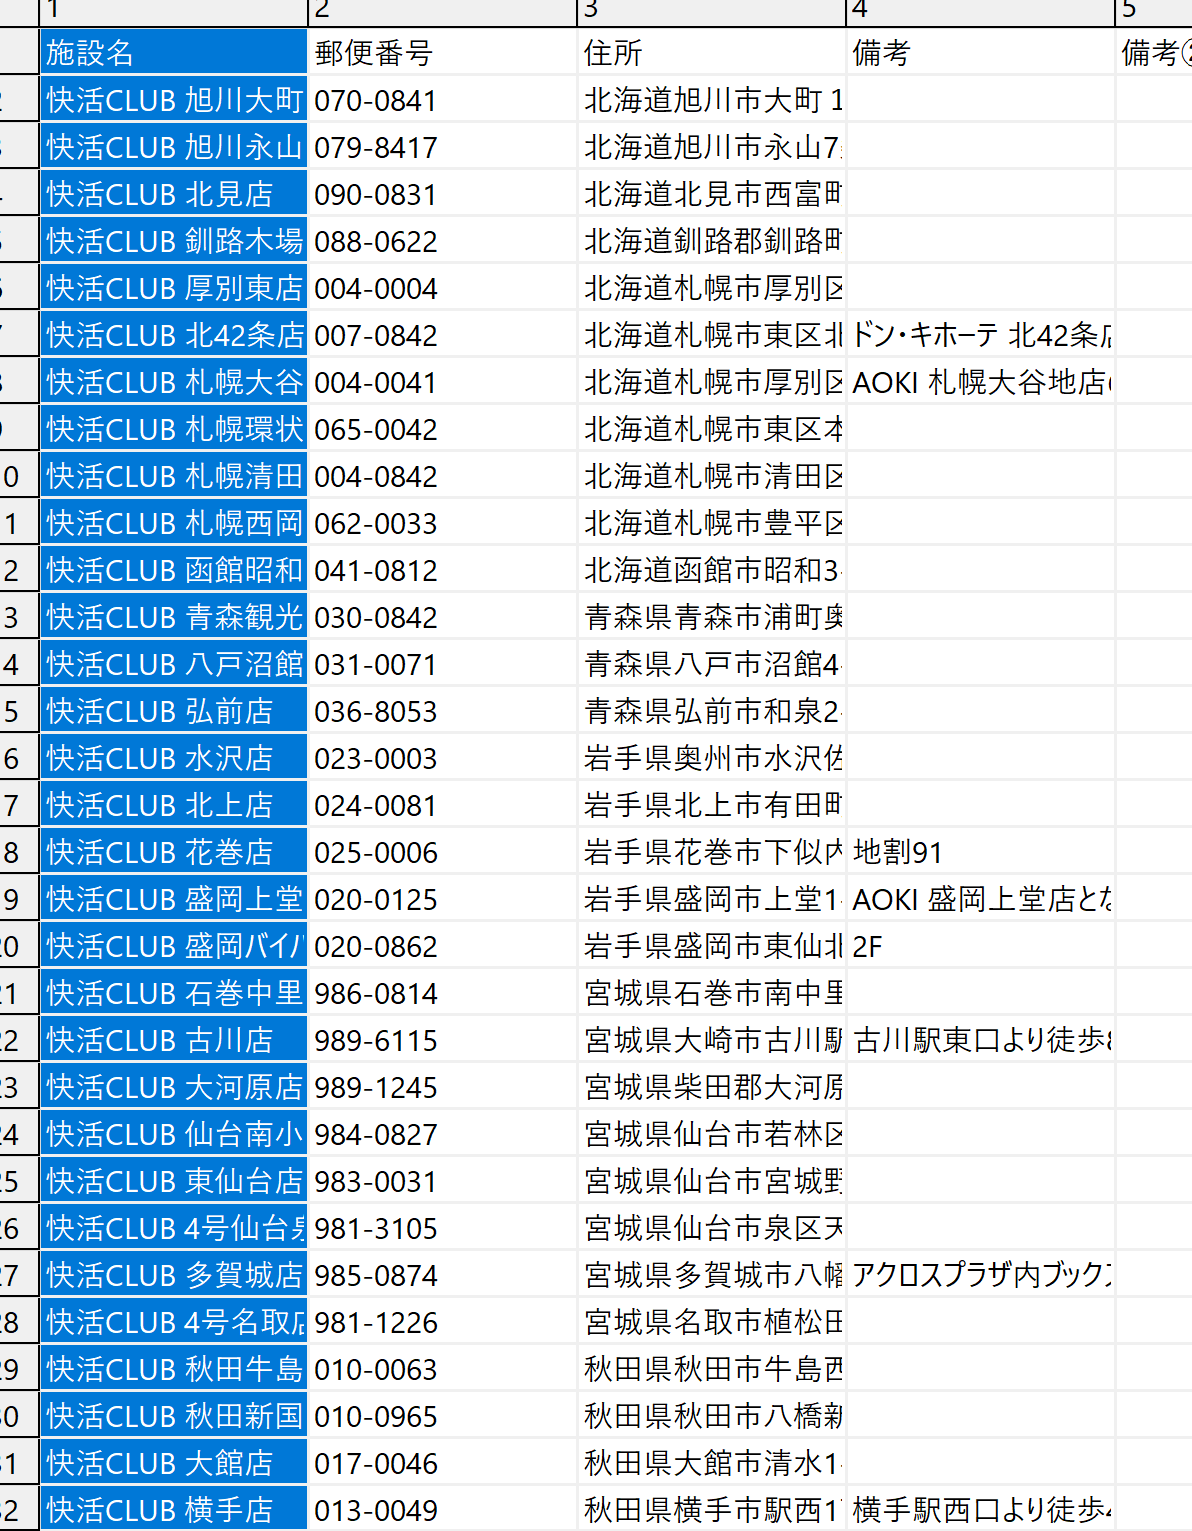Select note cell 横手駅西口より徒歩
Screen dimensions: 1192x1531
[x=980, y=1509]
